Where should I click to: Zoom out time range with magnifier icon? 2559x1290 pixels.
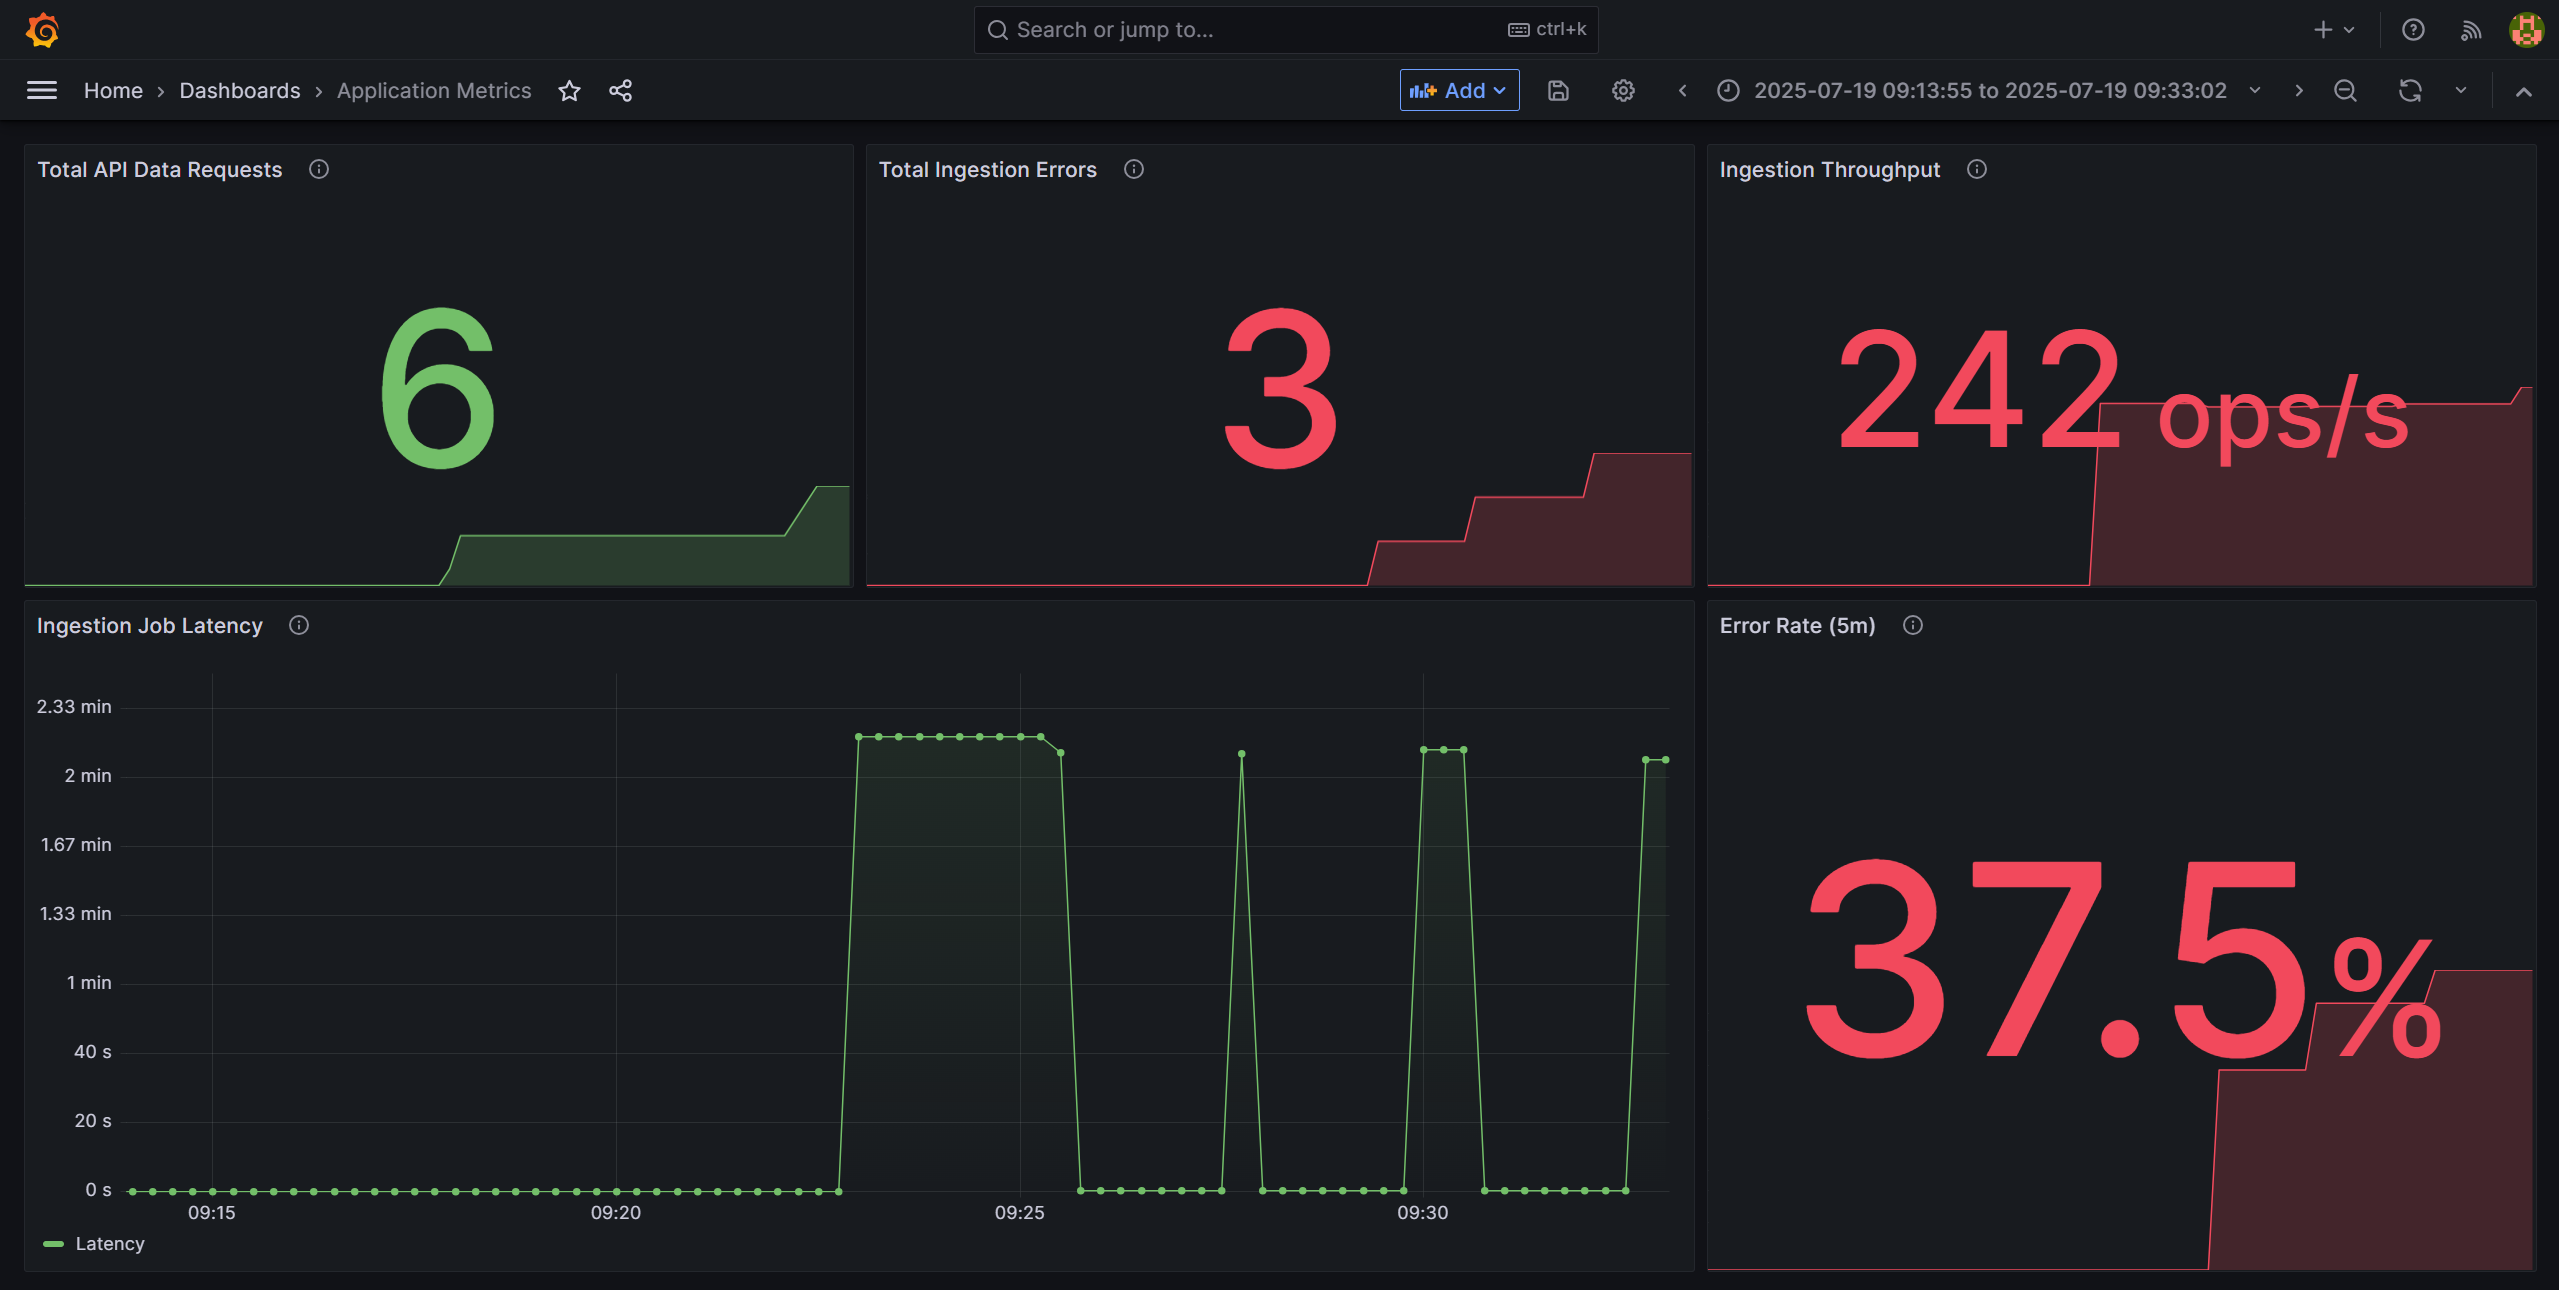[x=2345, y=91]
